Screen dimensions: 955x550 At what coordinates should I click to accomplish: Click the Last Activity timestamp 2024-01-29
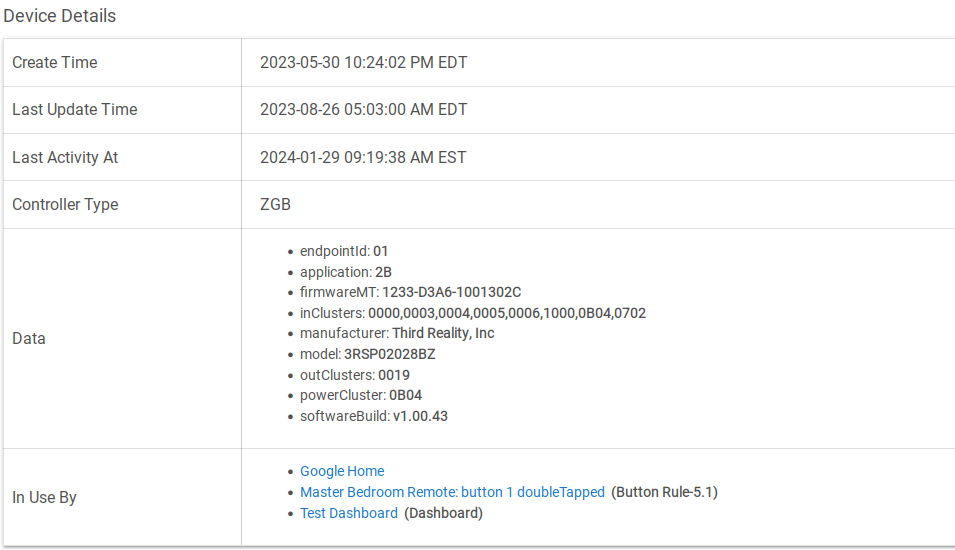363,158
